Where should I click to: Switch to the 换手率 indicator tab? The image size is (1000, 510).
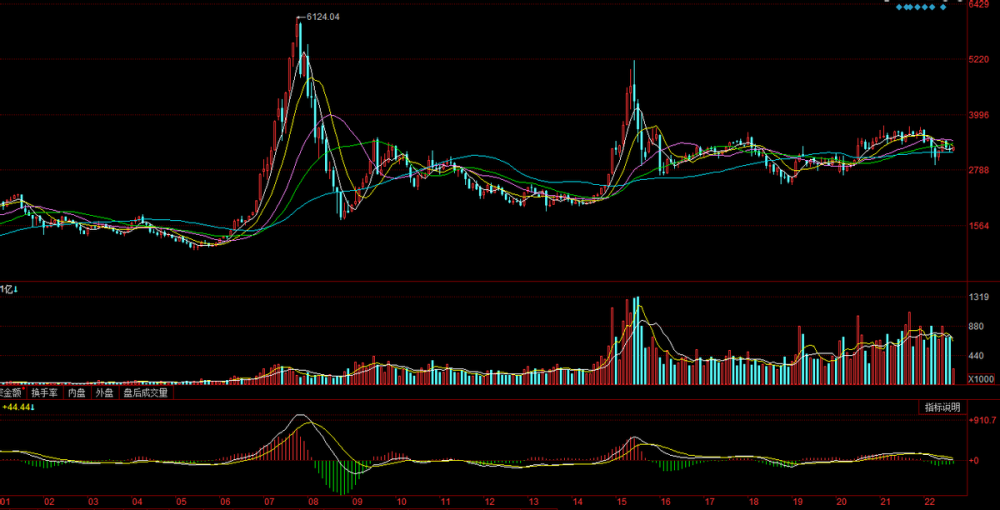point(45,393)
